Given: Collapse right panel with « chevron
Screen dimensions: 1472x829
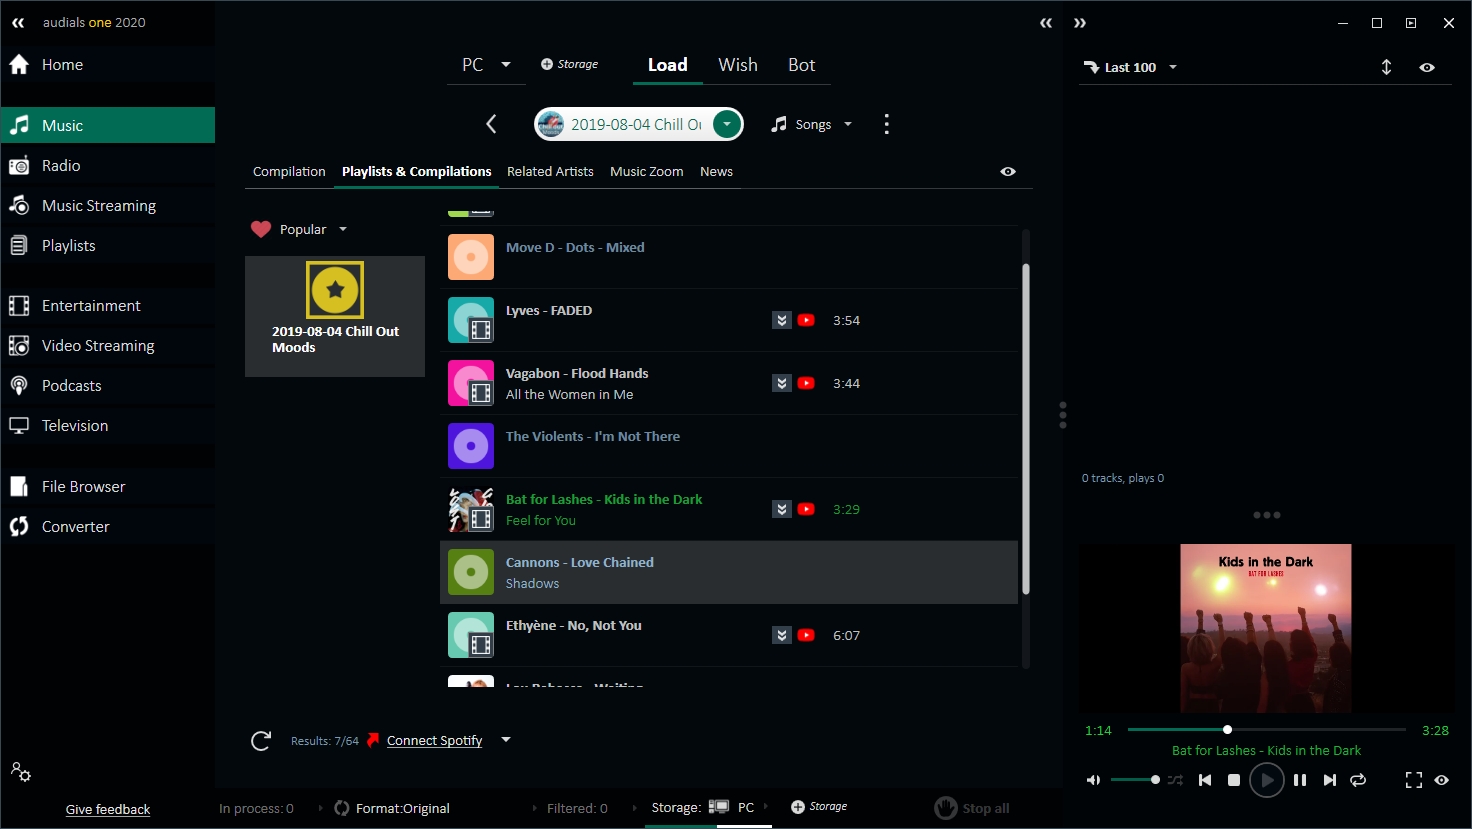Looking at the screenshot, I should (1046, 23).
